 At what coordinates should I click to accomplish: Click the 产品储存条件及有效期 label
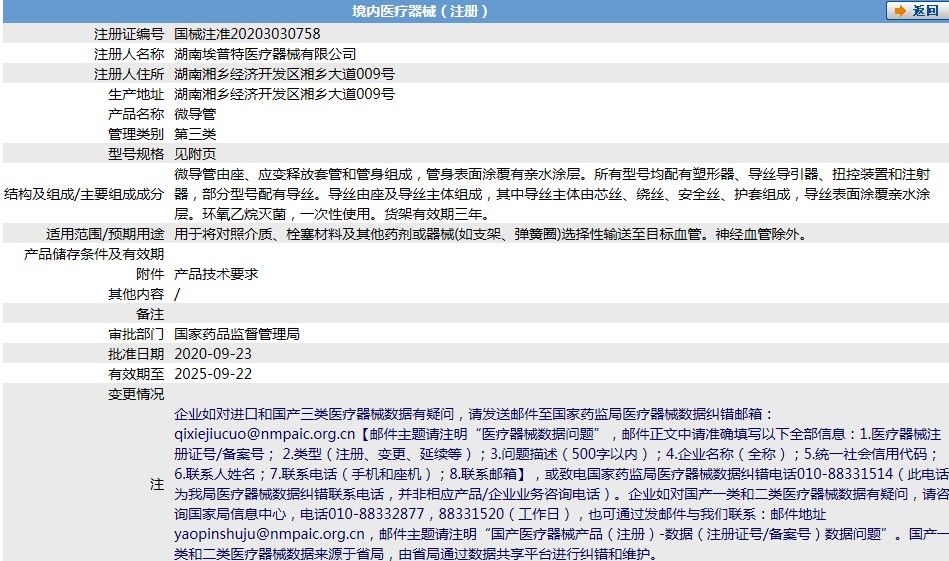click(x=94, y=254)
